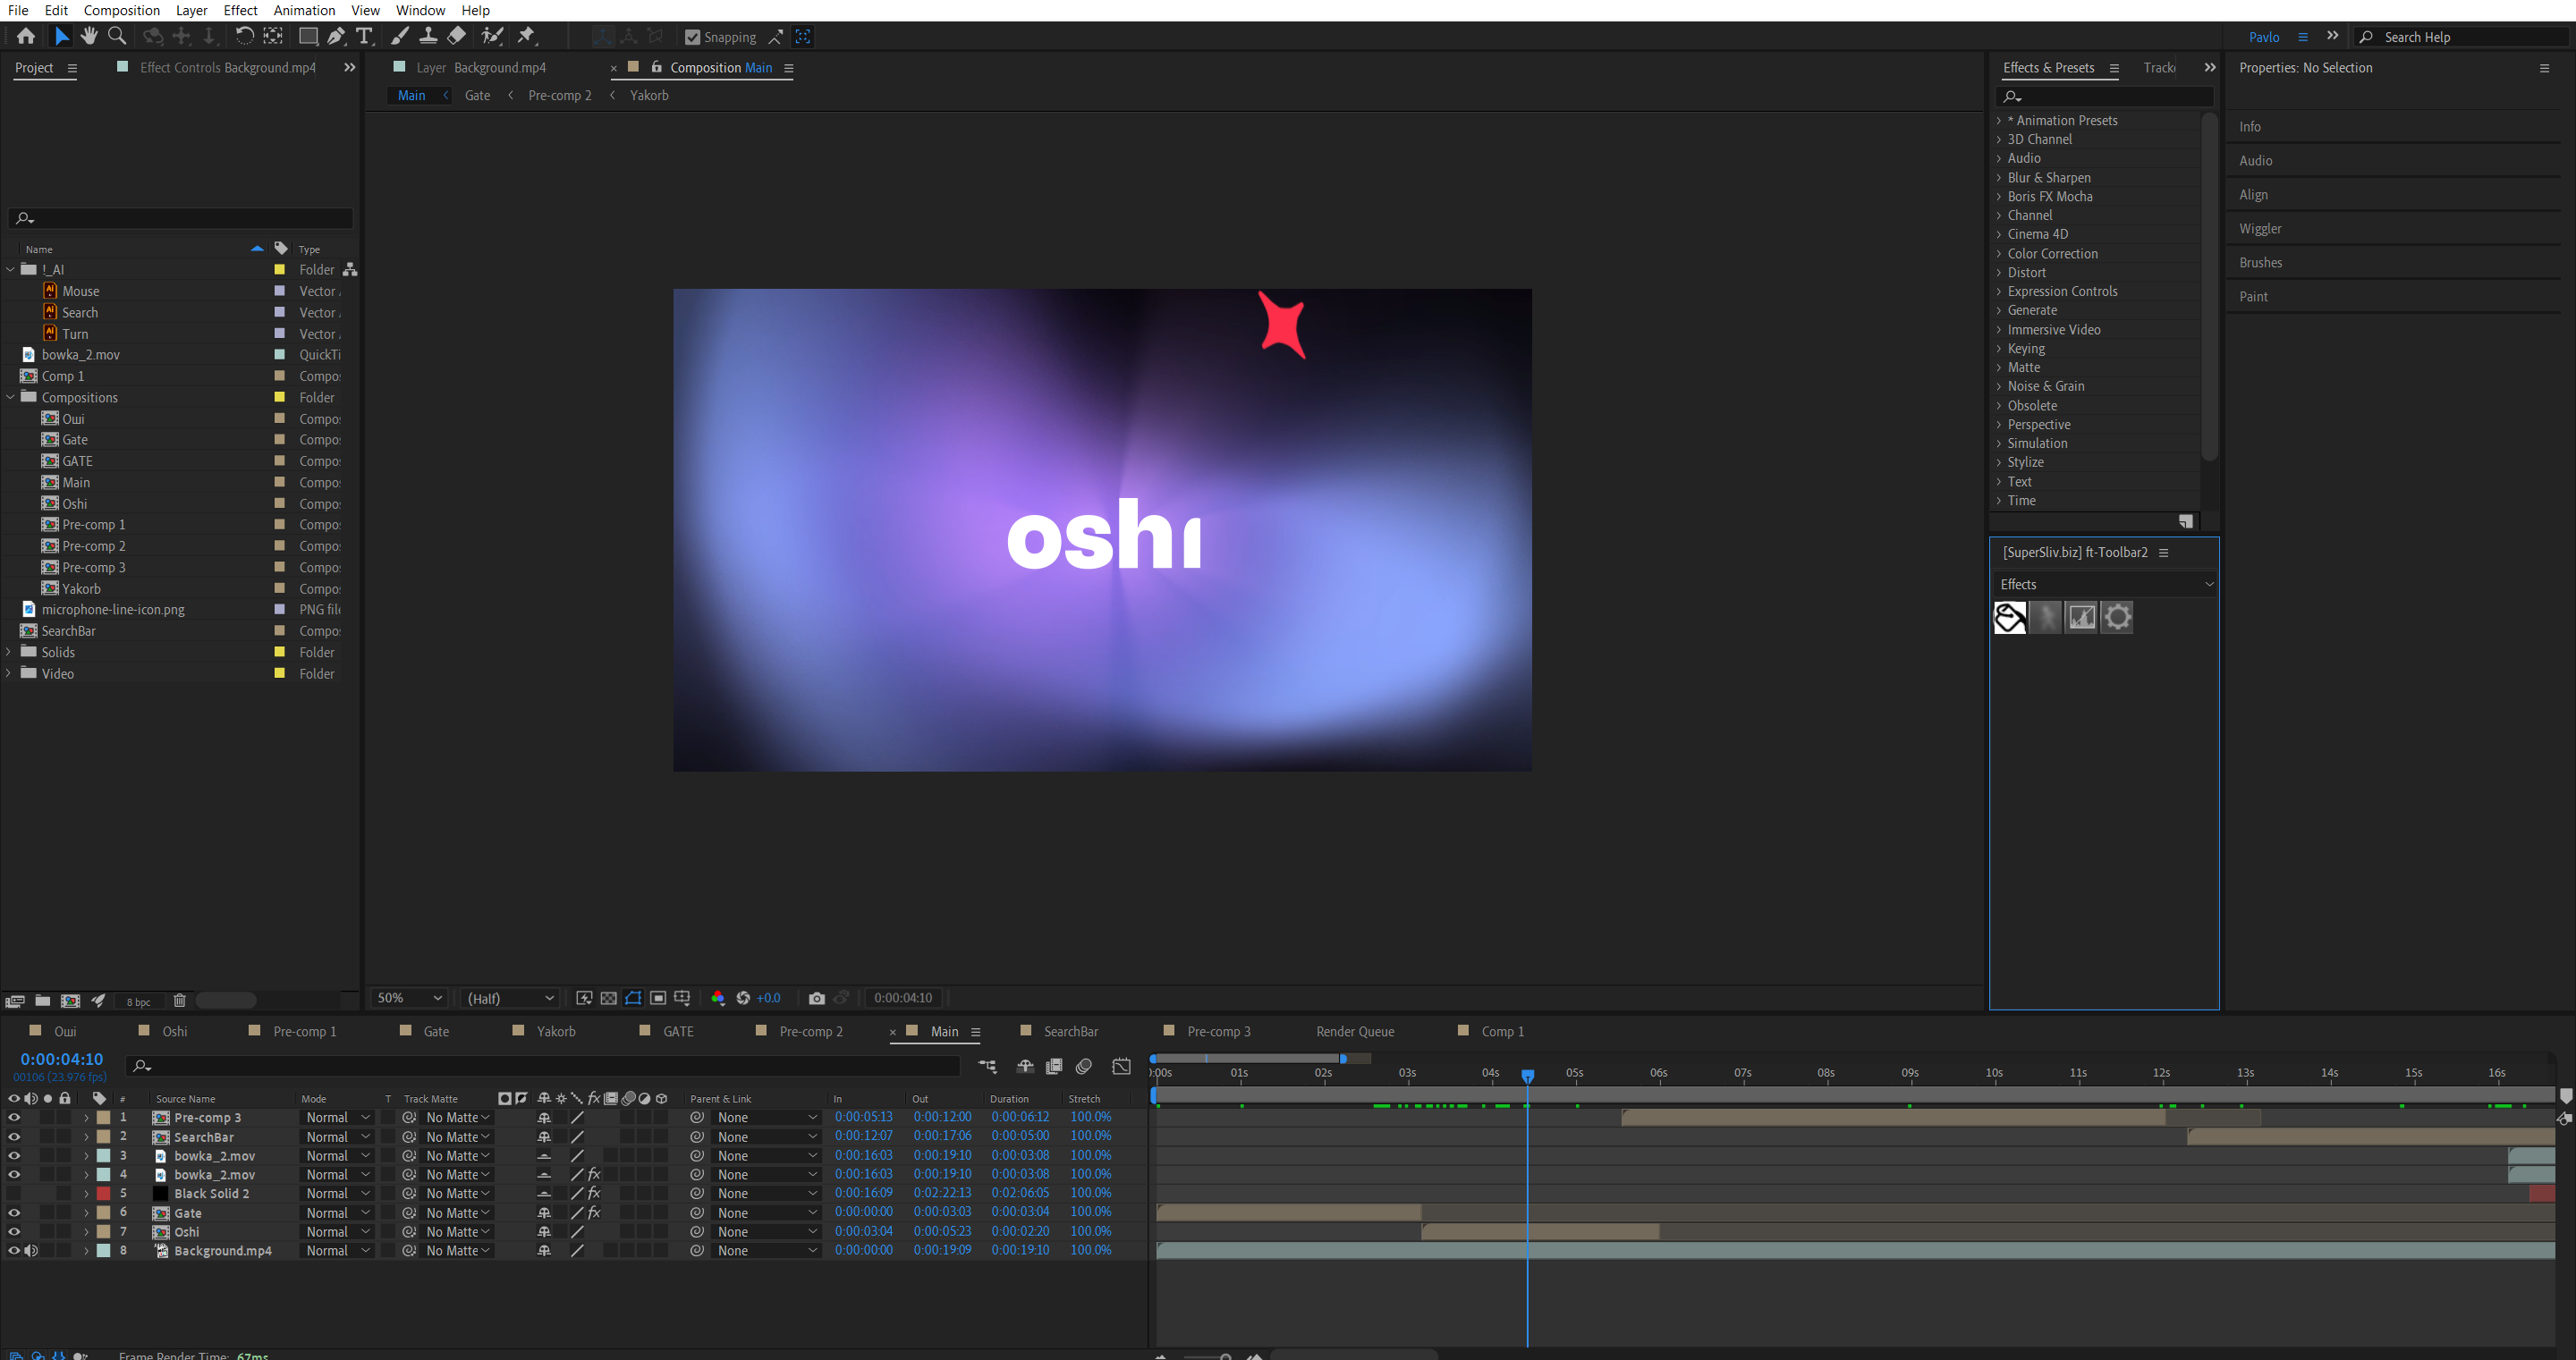Select the Horizontal Type tool

tap(364, 36)
